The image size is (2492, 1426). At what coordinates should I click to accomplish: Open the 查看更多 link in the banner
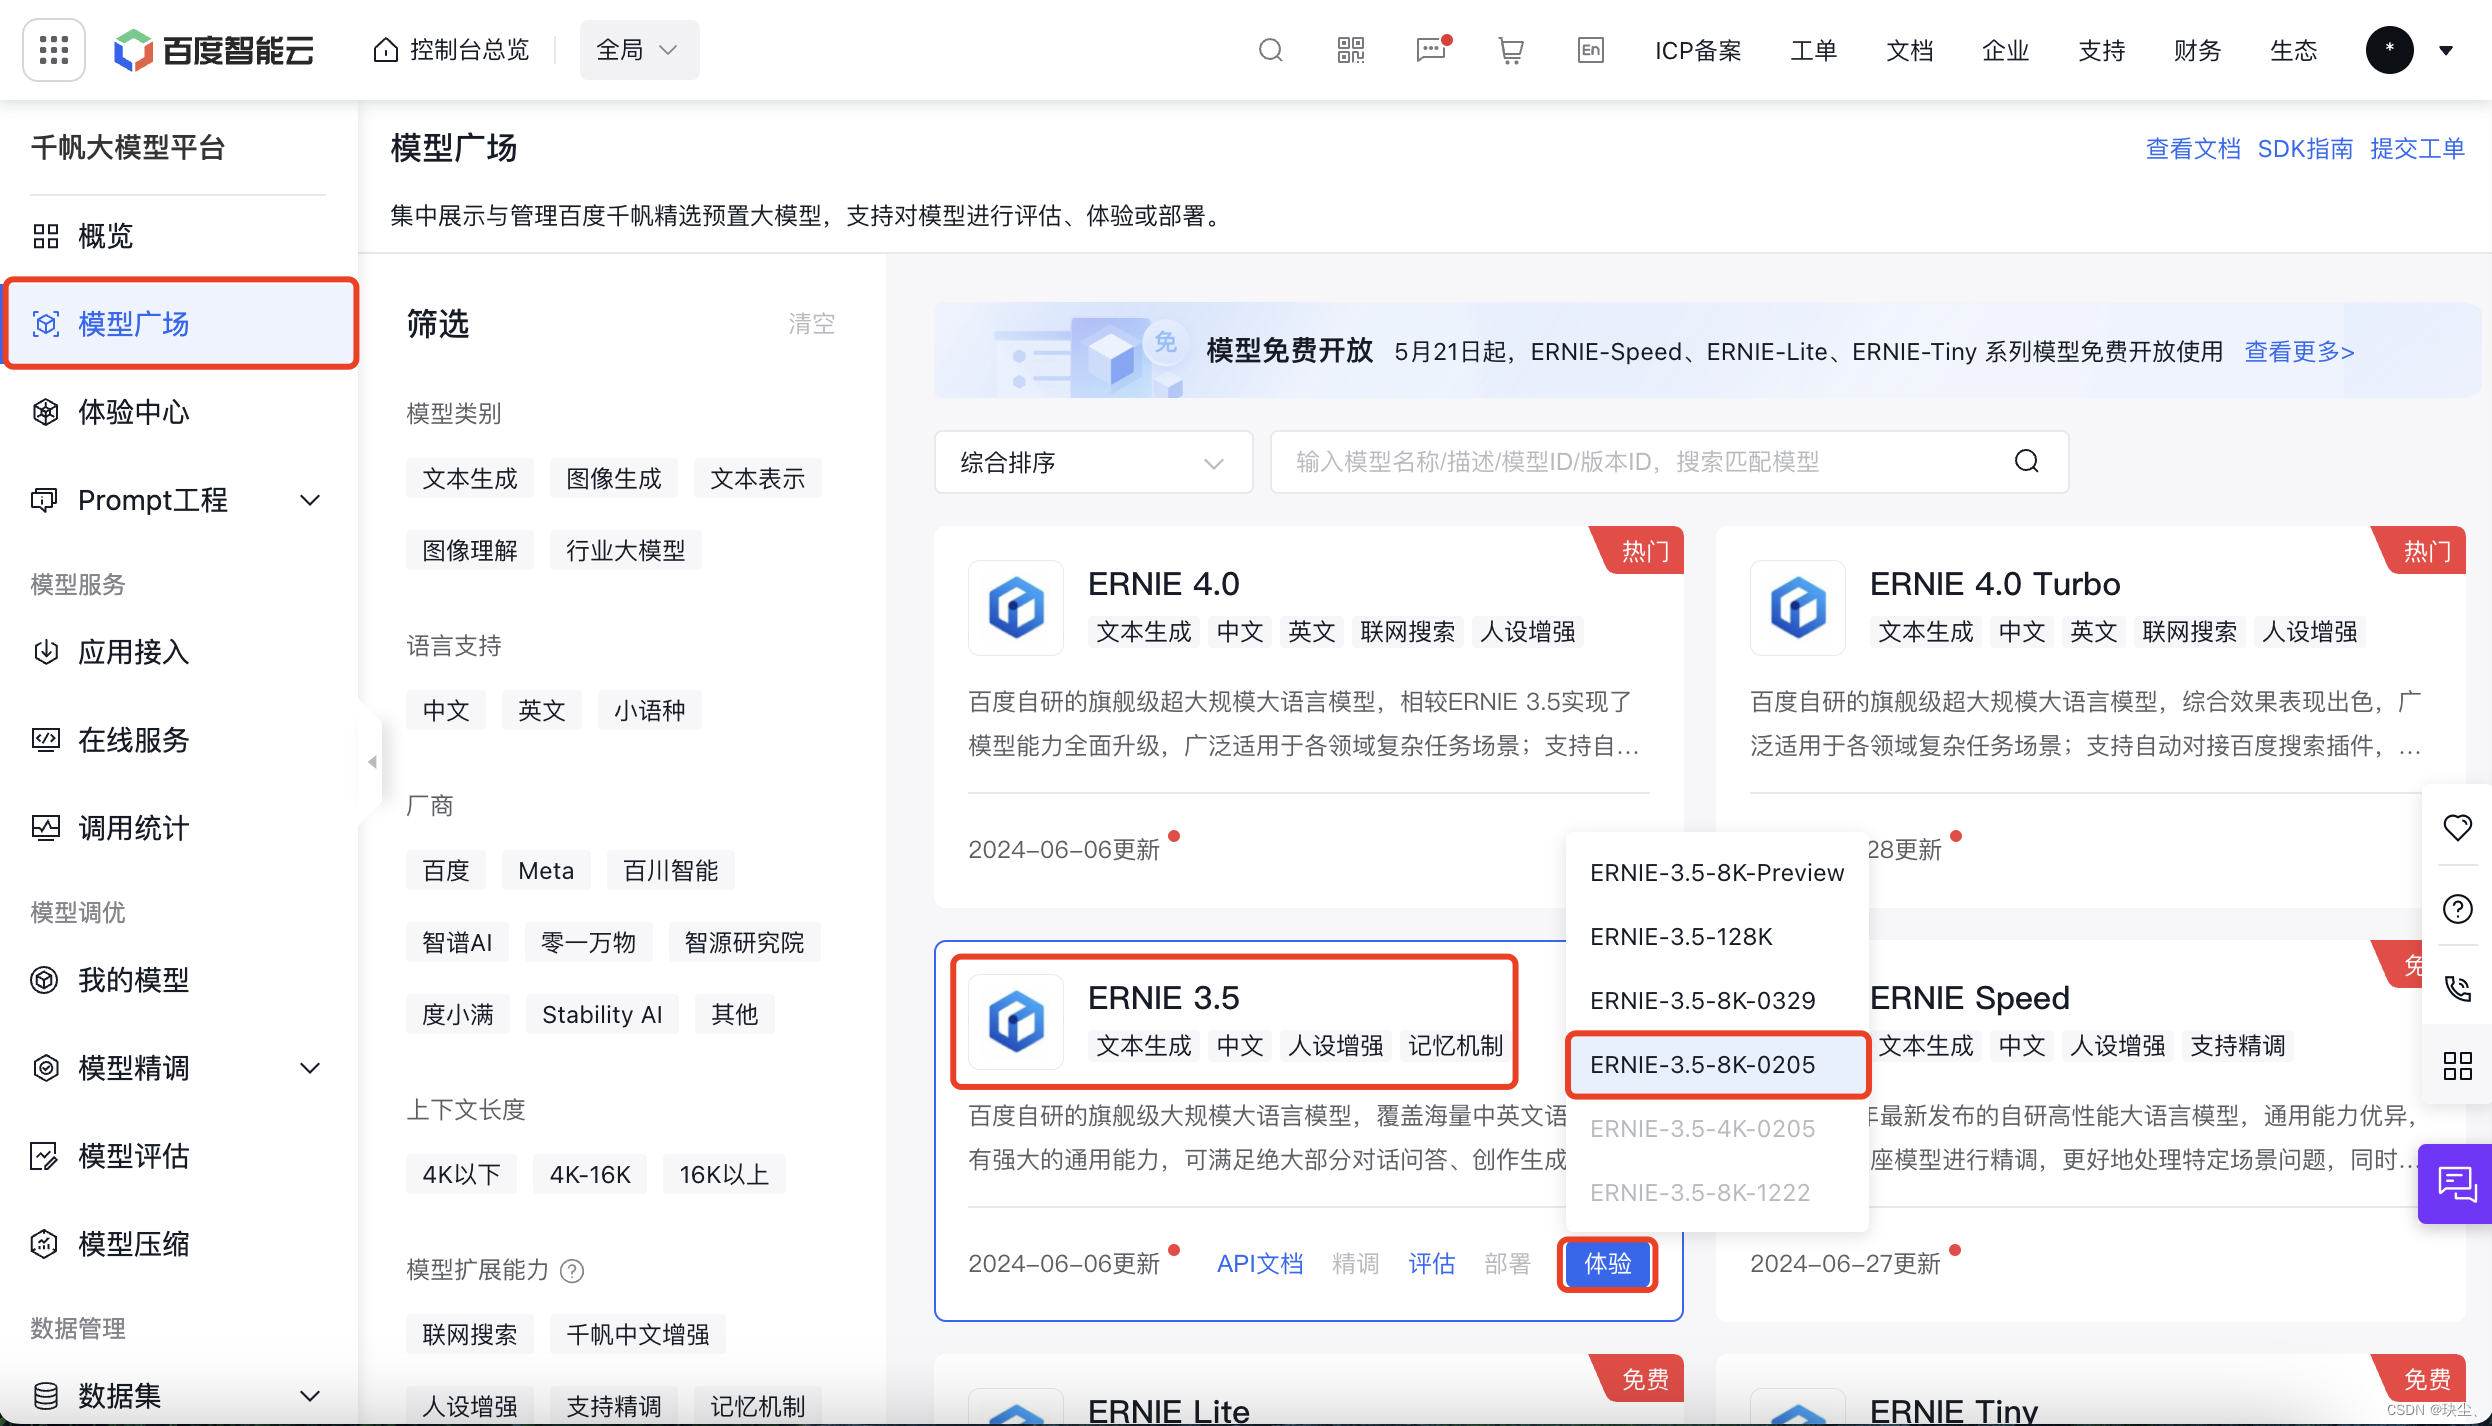[2298, 352]
